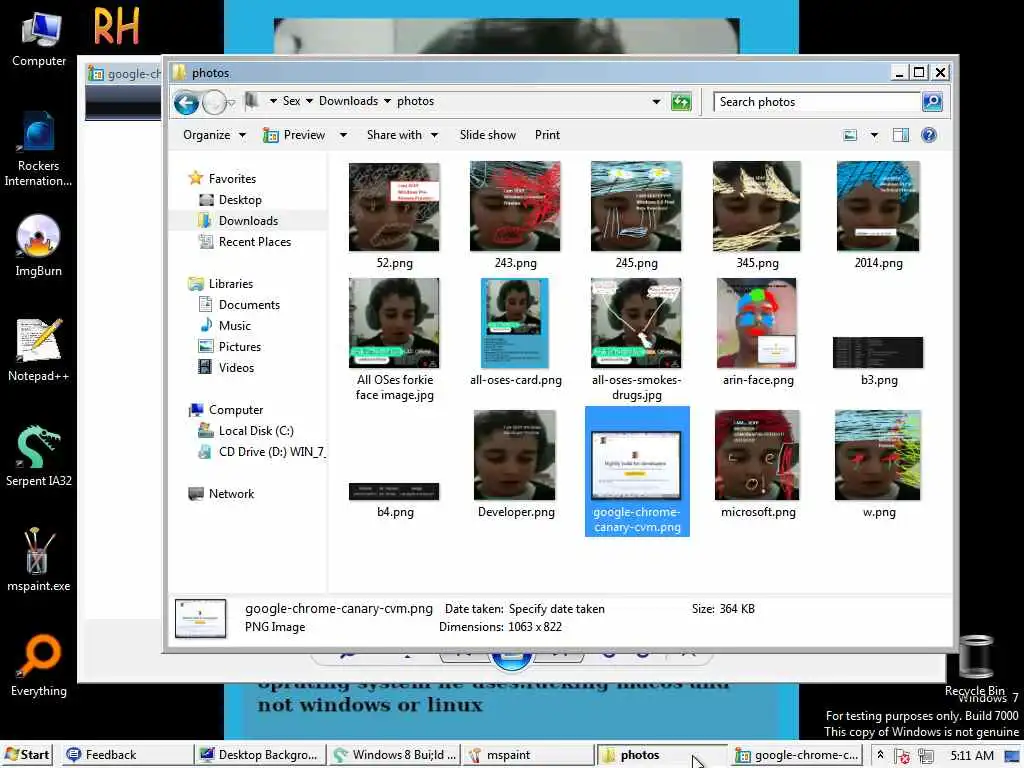The image size is (1024, 768).
Task: Select b4.png thumbnail
Action: click(394, 492)
